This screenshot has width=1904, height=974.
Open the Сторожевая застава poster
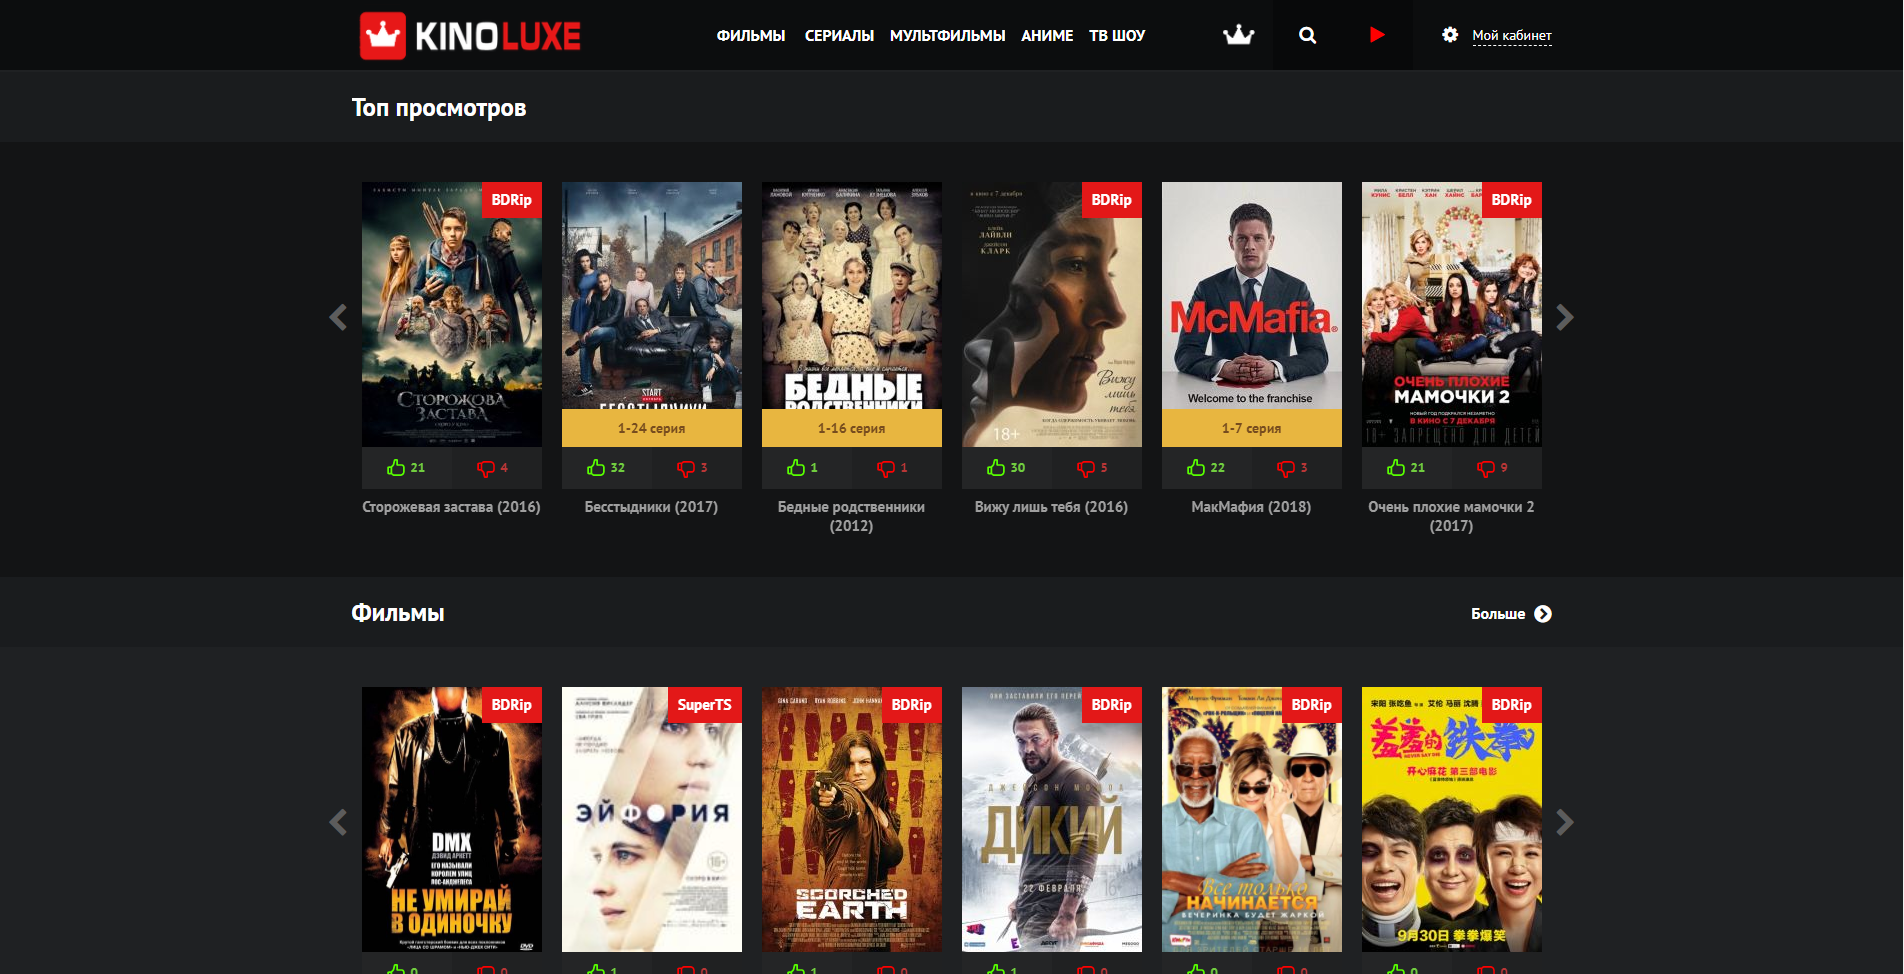click(452, 314)
